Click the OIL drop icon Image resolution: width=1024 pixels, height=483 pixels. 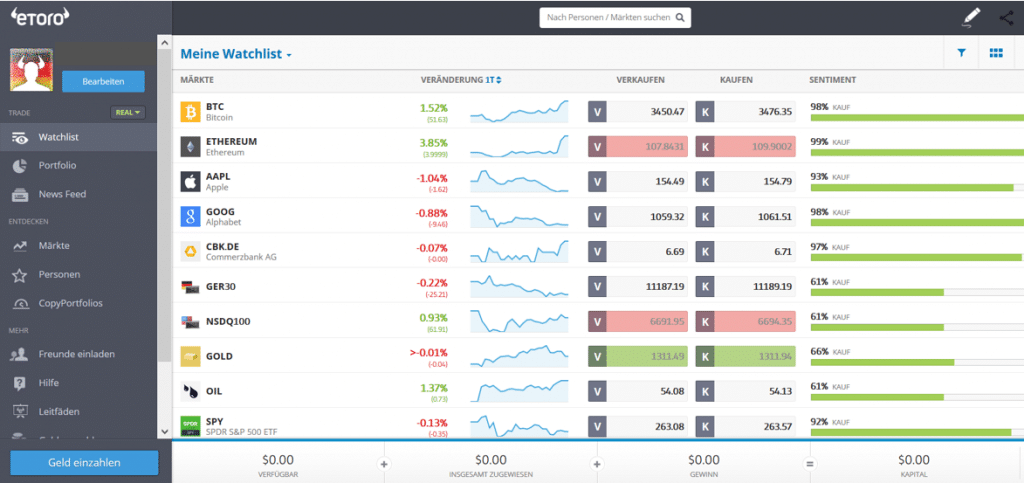189,390
